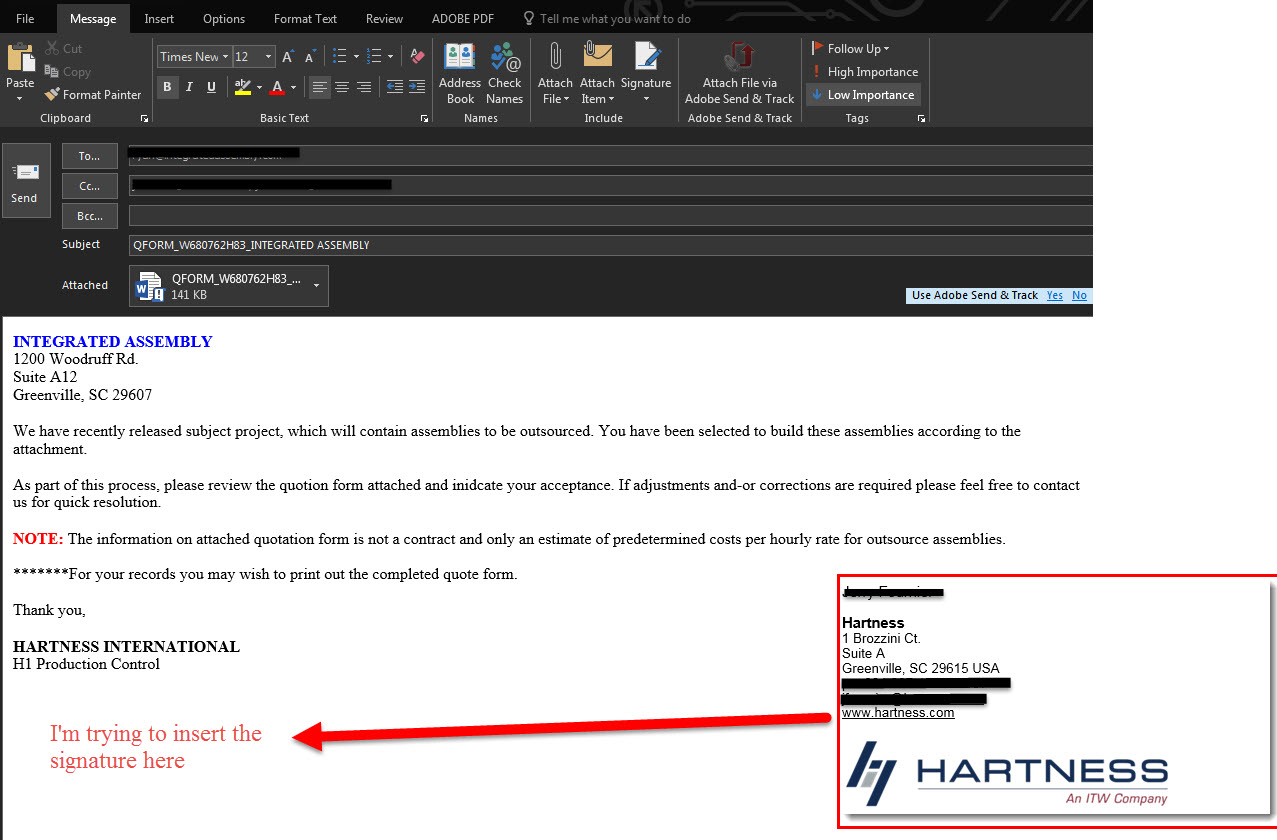Click the Cut scissors icon
This screenshot has height=840, width=1277.
pyautogui.click(x=52, y=48)
